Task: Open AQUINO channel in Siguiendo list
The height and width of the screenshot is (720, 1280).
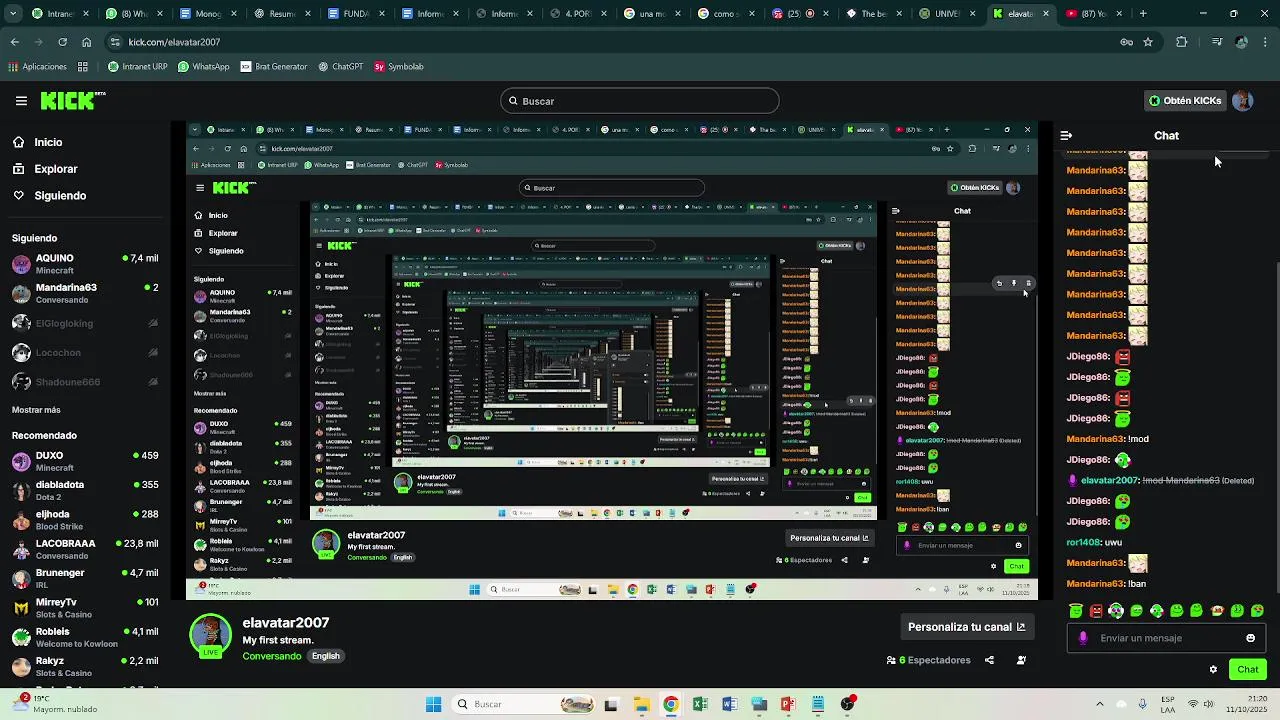Action: click(x=85, y=264)
